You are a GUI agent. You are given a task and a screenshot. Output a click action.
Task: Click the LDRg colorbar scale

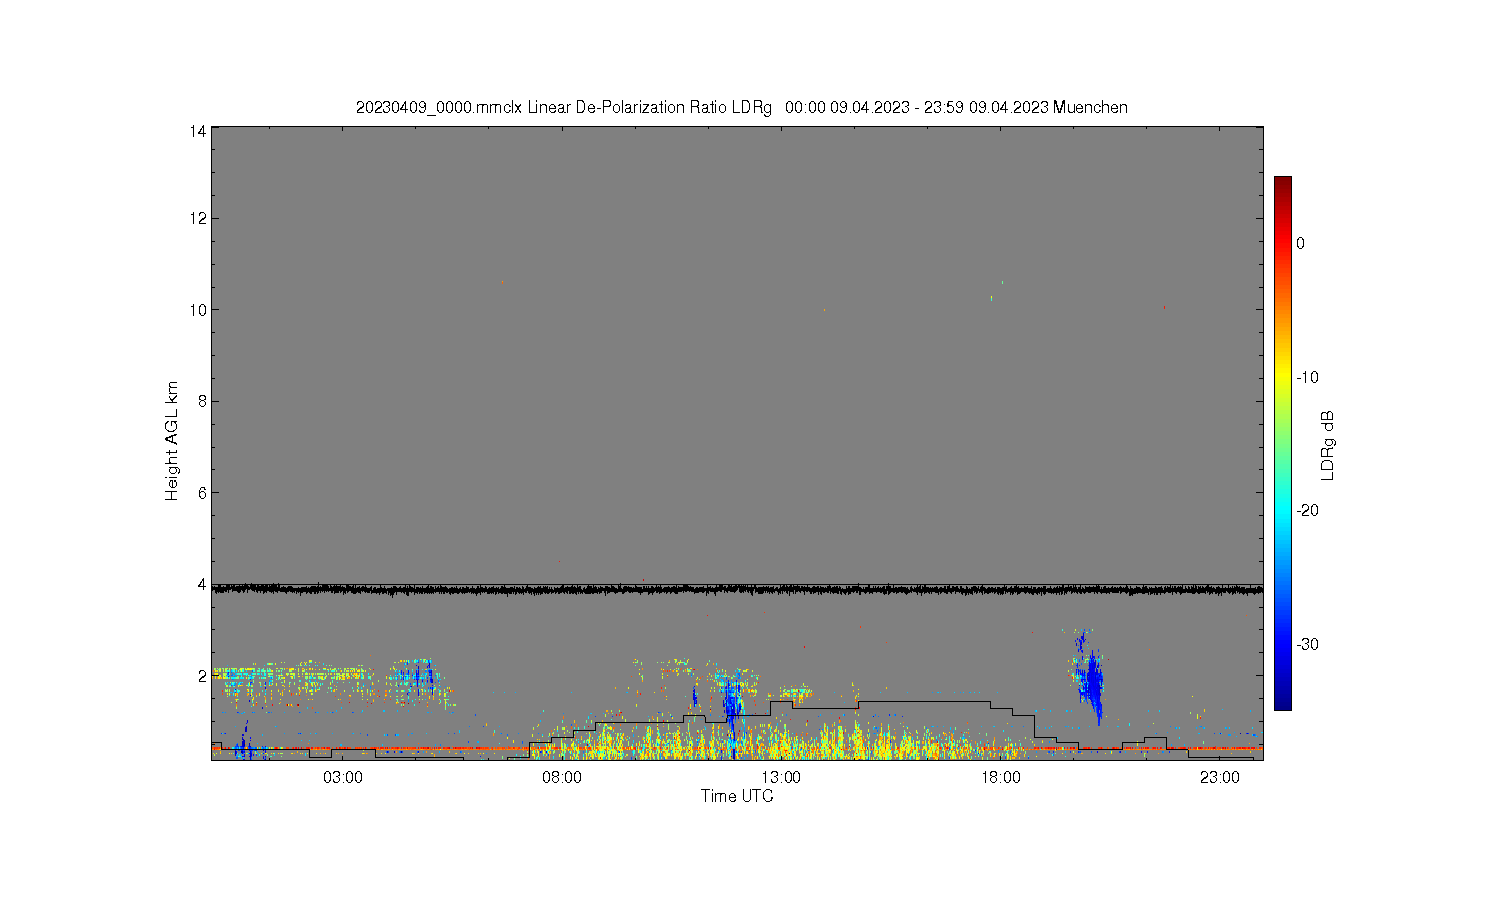pos(1282,443)
